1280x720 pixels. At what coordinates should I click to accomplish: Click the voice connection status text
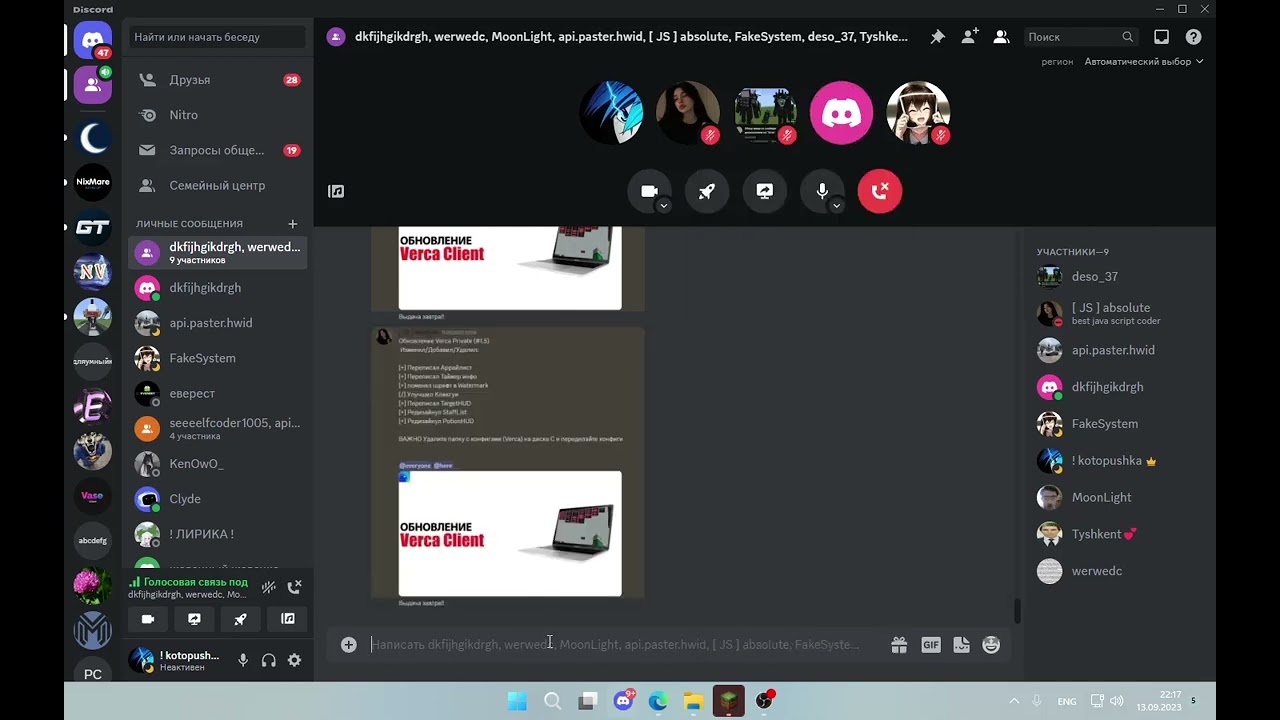[x=195, y=582]
